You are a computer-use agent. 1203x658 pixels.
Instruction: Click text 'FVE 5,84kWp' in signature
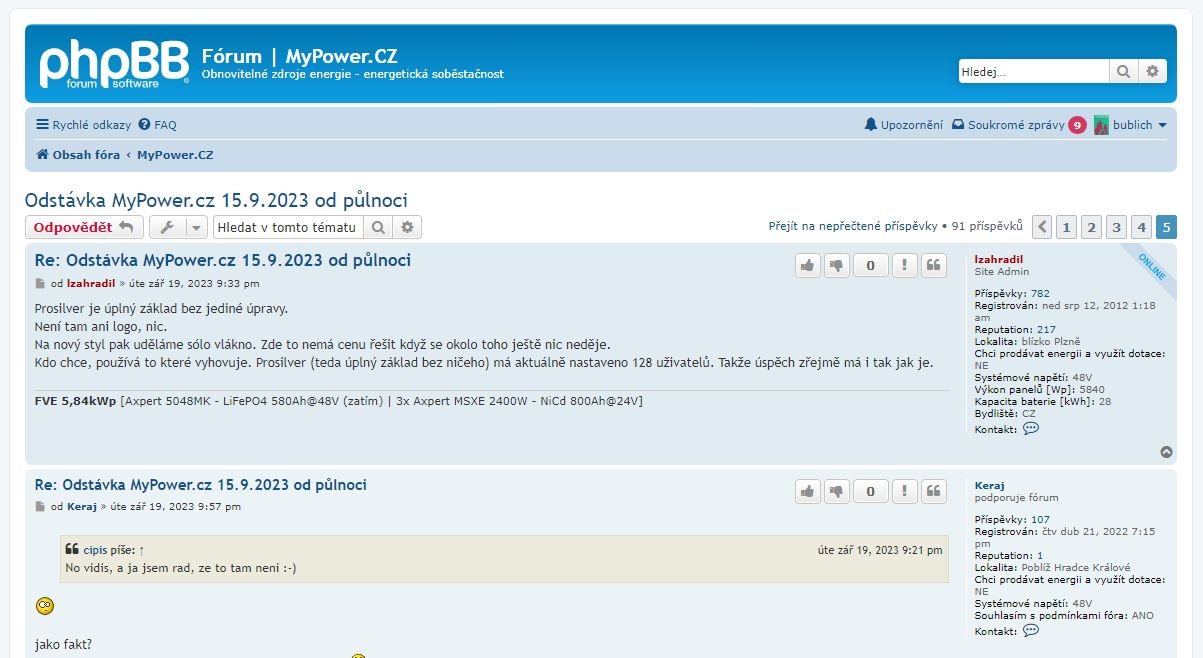click(76, 401)
